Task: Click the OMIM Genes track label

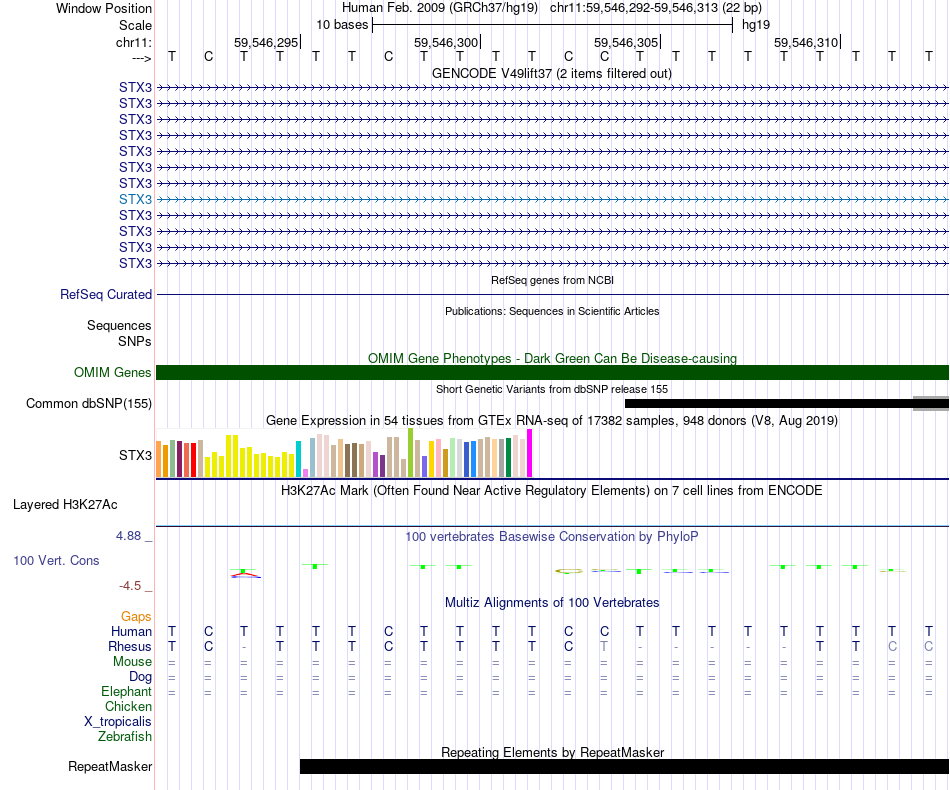Action: pyautogui.click(x=113, y=373)
